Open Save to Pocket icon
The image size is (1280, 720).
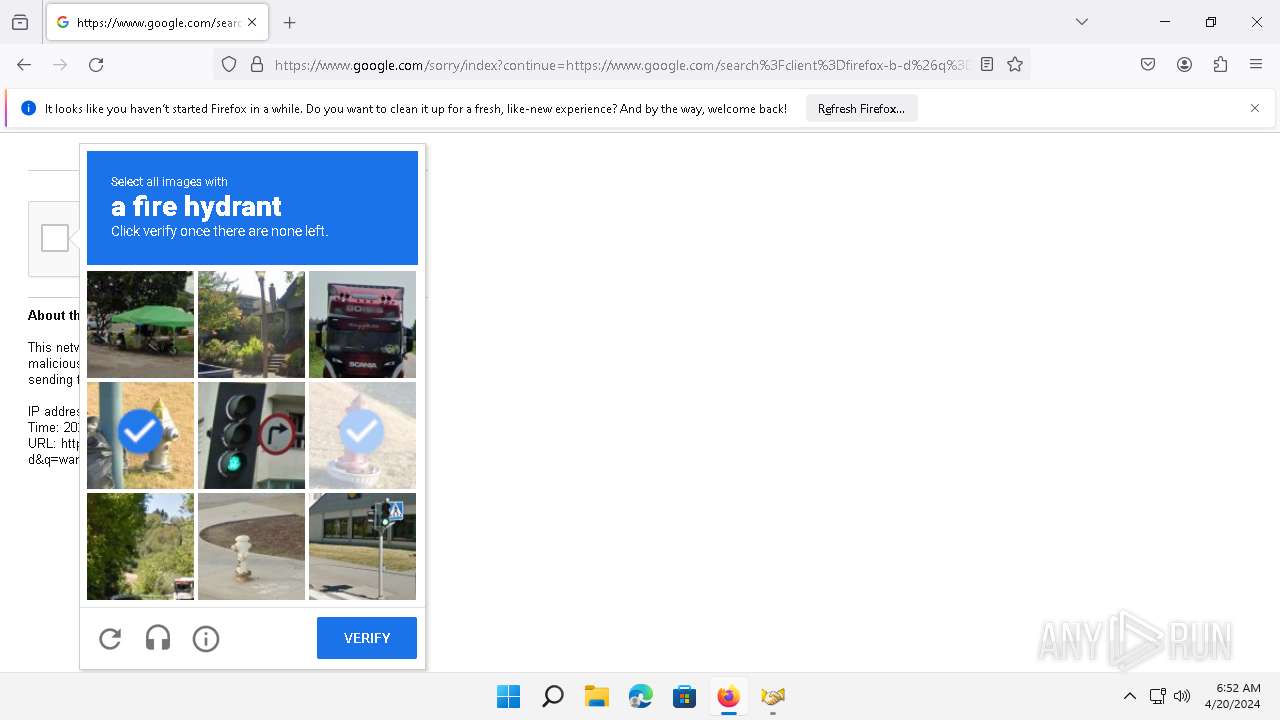1148,64
